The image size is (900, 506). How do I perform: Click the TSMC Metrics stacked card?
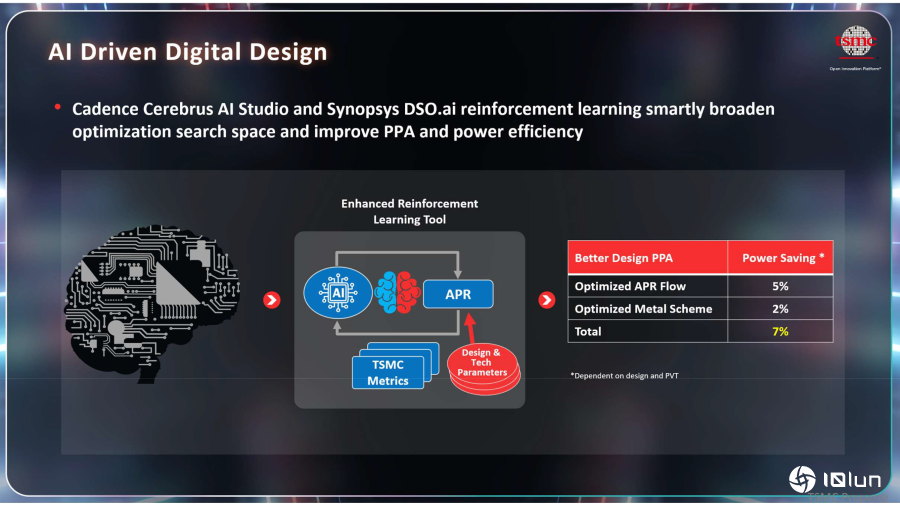coord(387,373)
